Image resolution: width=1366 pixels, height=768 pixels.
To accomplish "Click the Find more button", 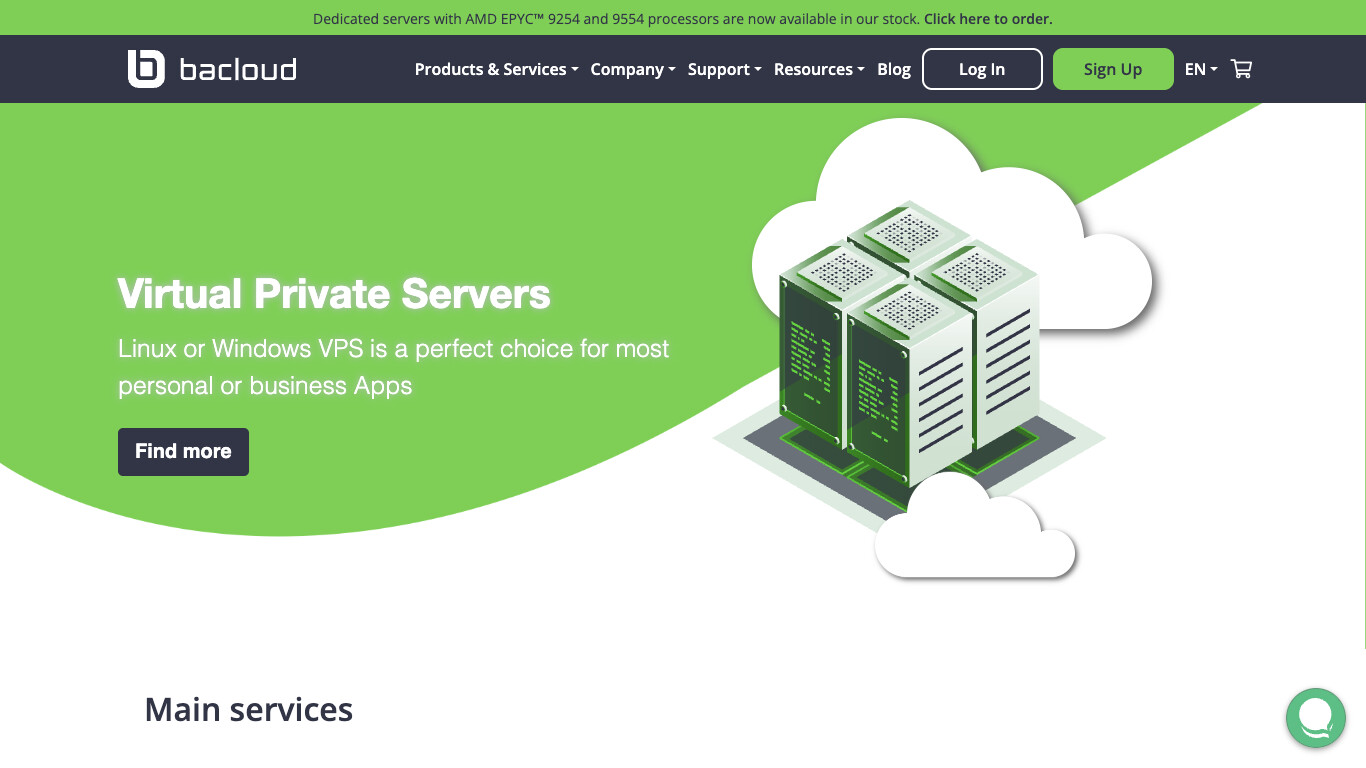I will pyautogui.click(x=183, y=451).
